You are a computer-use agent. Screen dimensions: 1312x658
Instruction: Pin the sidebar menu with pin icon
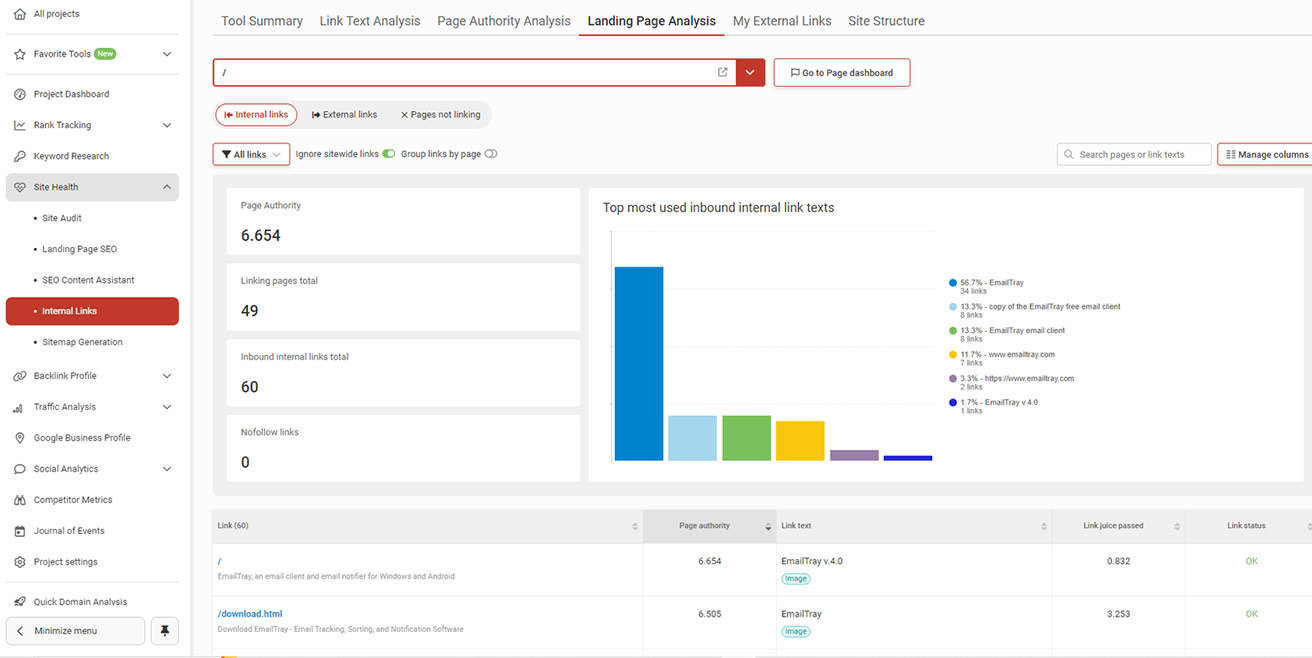[x=165, y=631]
